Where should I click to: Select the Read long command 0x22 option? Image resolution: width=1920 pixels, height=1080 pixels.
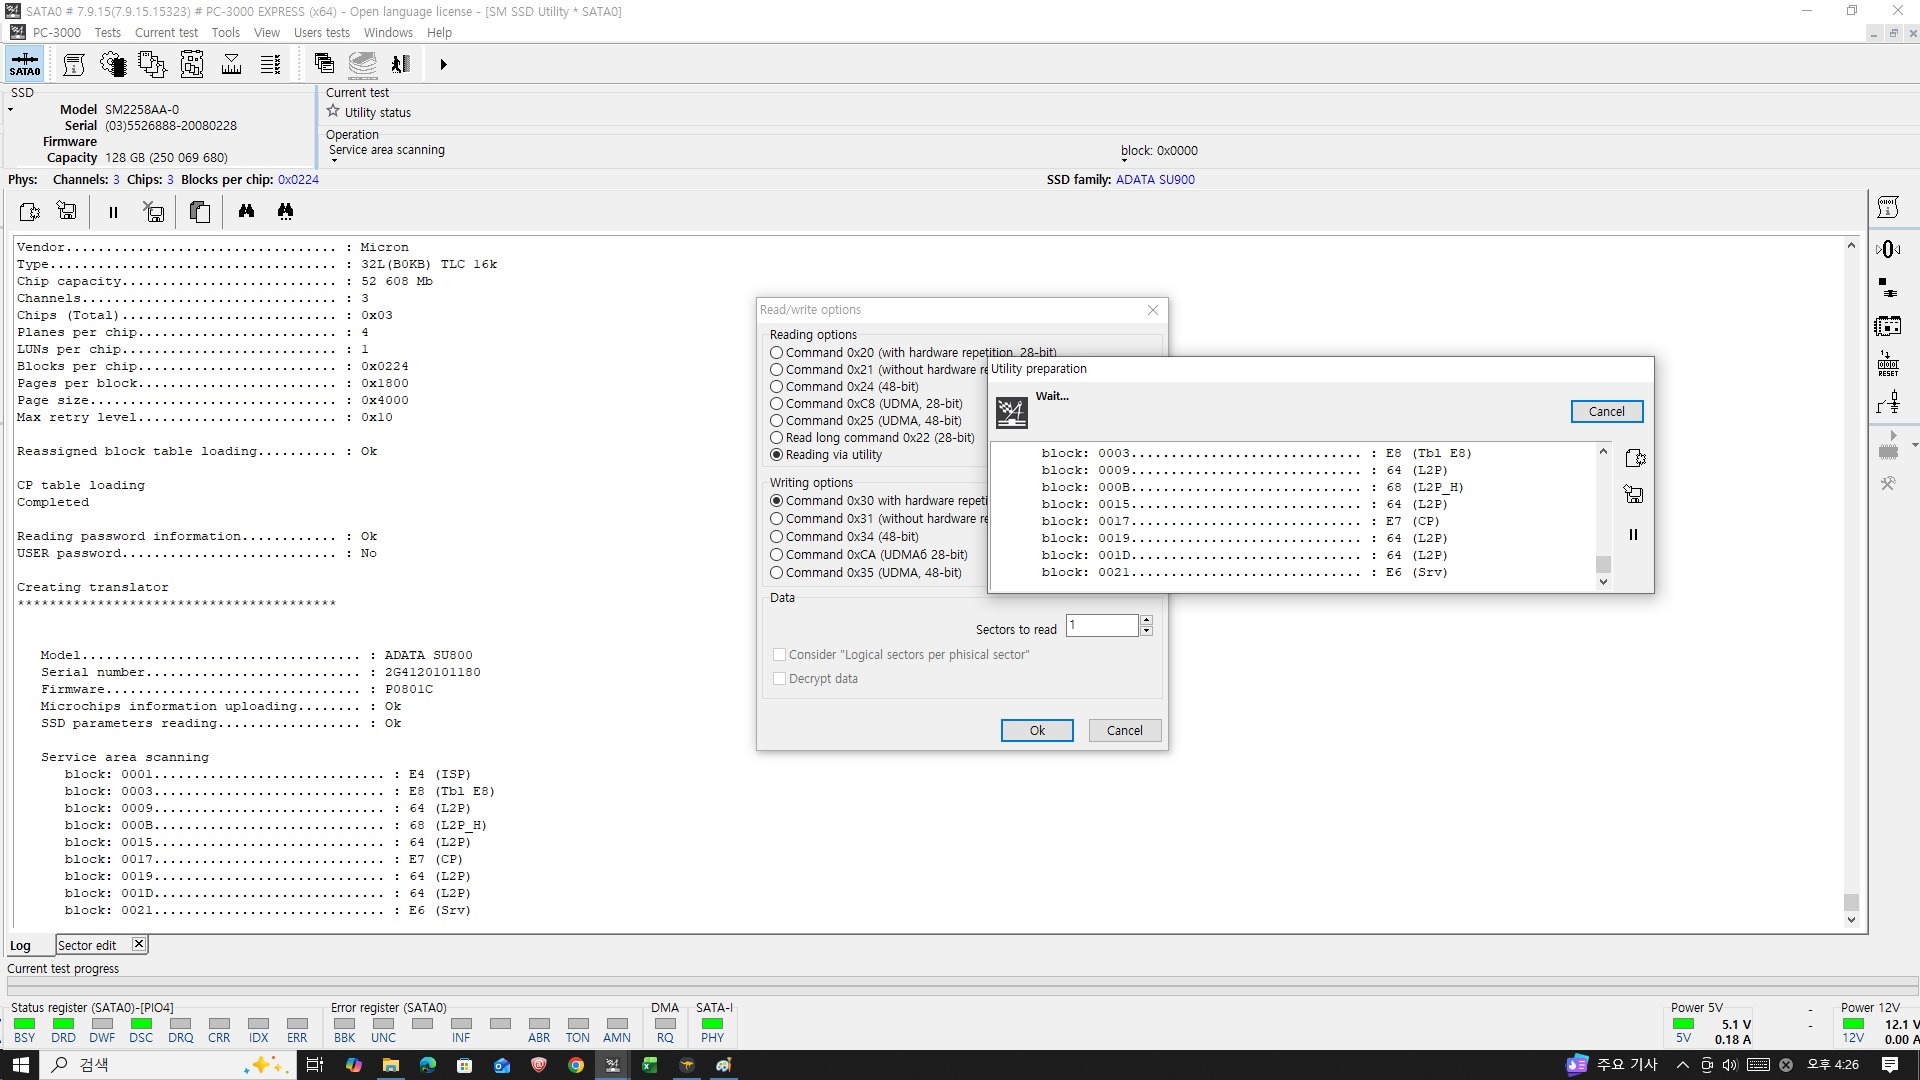pyautogui.click(x=873, y=438)
